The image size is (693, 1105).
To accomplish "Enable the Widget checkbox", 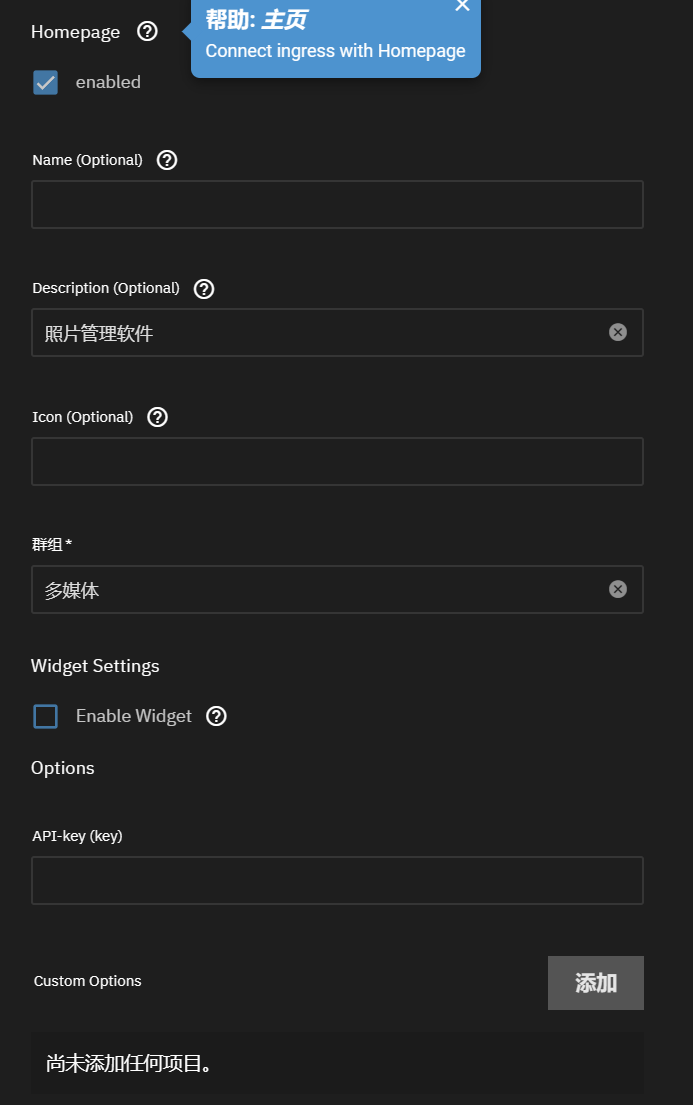I will (x=44, y=716).
